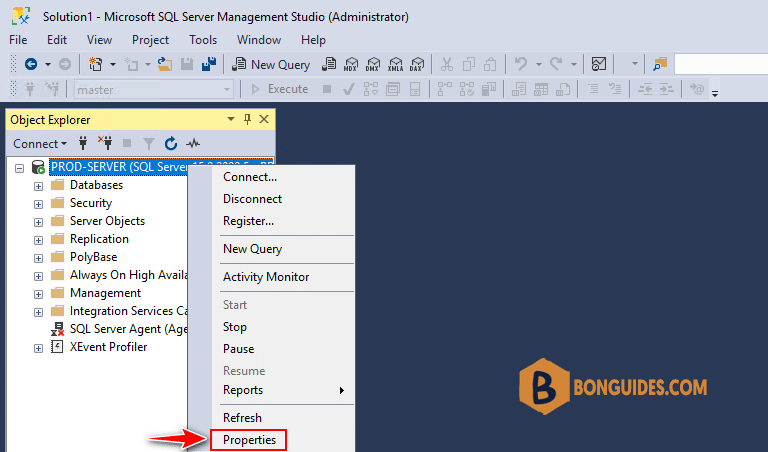Click the DMX query icon in toolbar
The image size is (768, 452).
[x=373, y=64]
